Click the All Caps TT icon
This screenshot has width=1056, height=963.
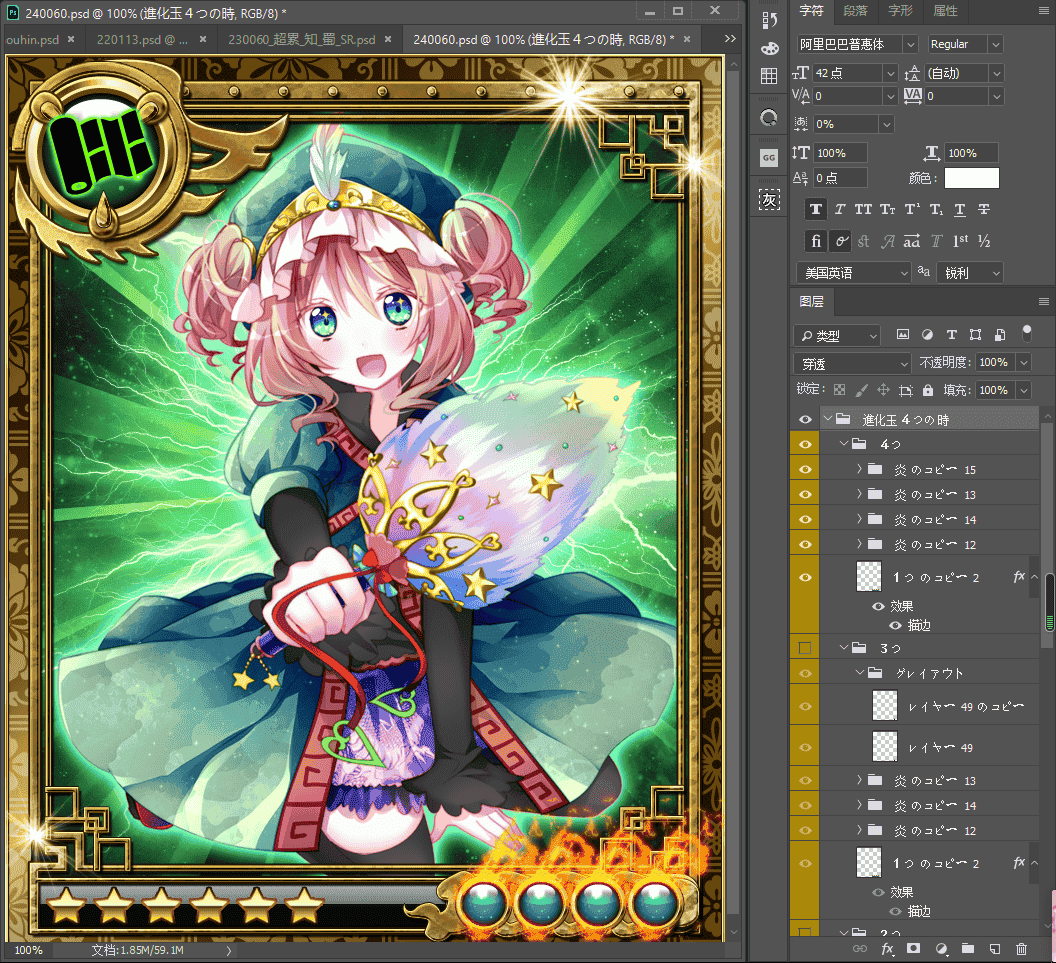click(x=863, y=209)
